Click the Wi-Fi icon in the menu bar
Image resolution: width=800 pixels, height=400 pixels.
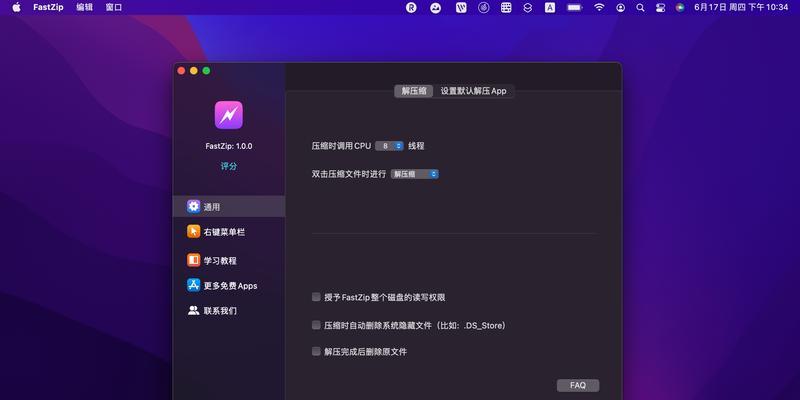coord(599,8)
